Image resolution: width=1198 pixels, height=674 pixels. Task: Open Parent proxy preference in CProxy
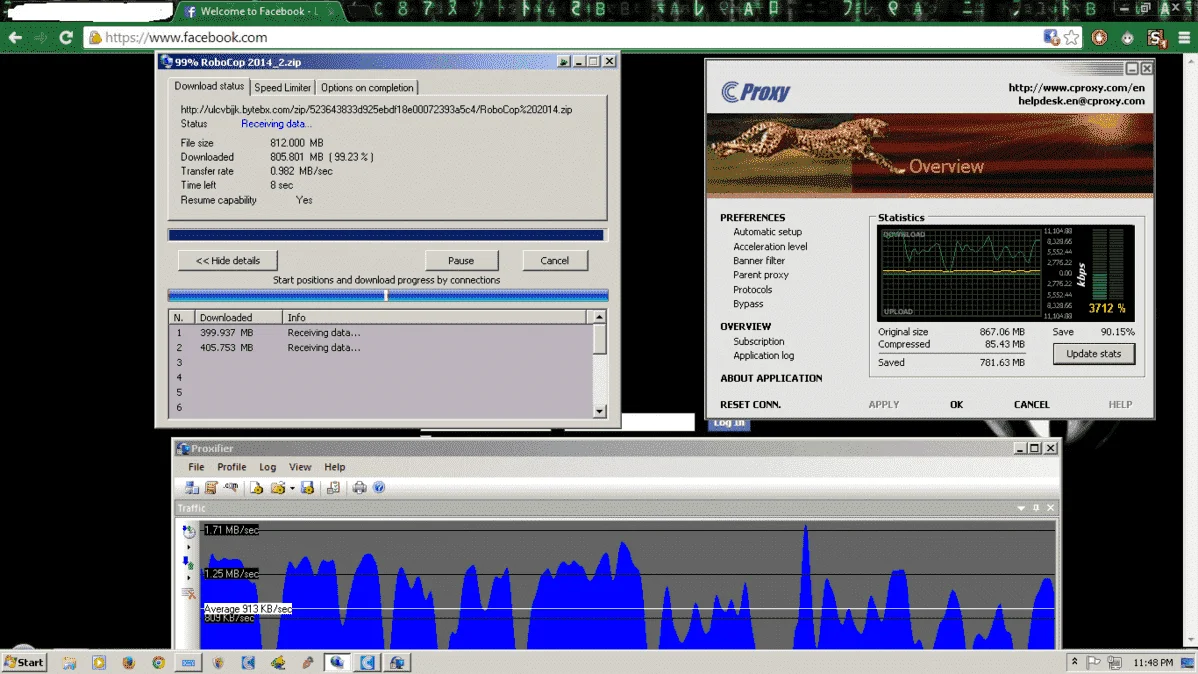761,275
